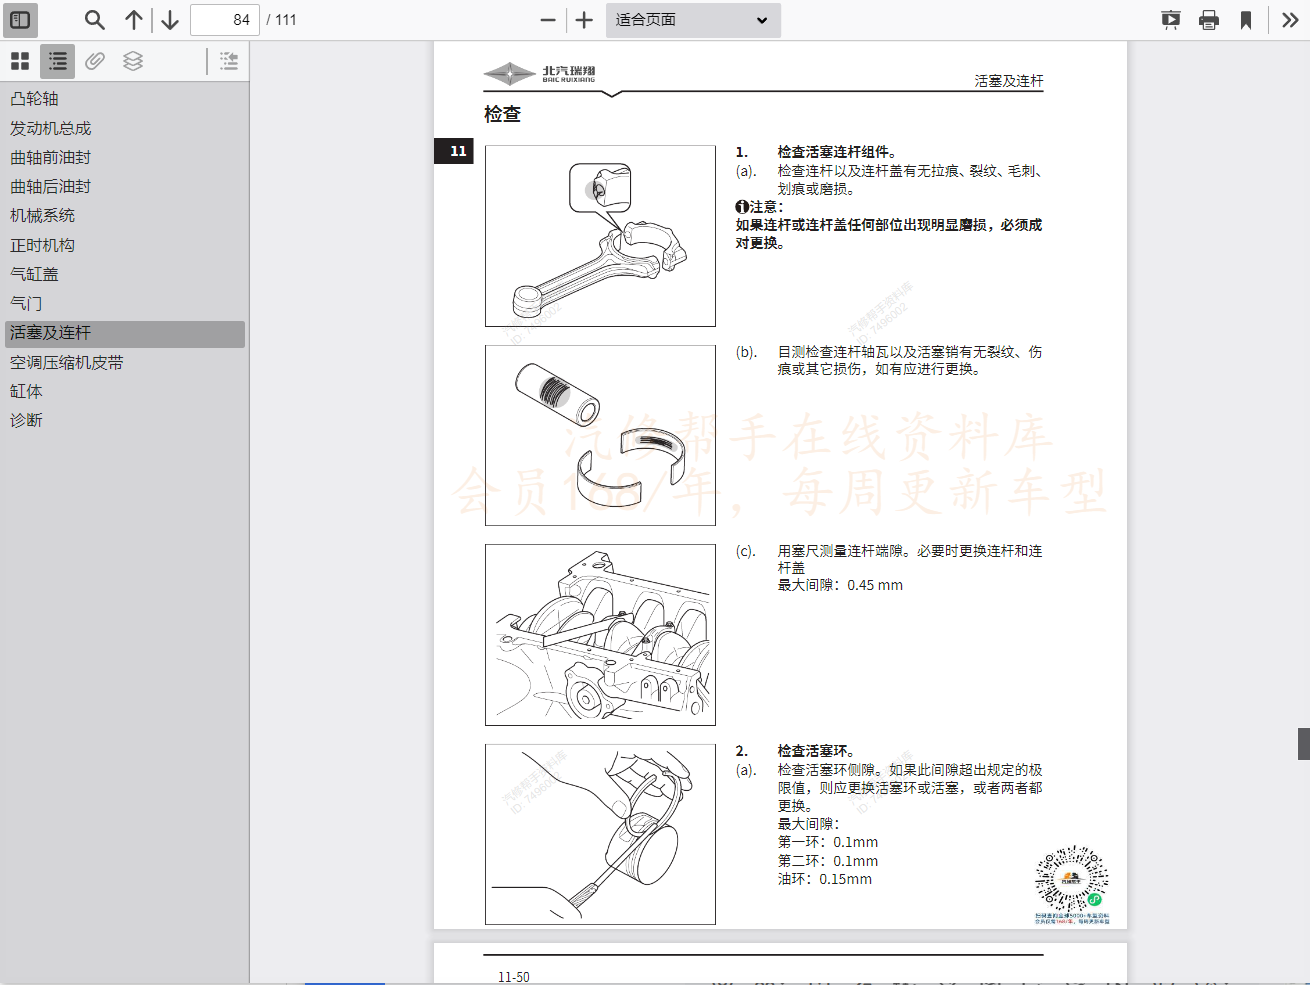
Task: Open the 诊断 chapter bookmark
Action: (26, 419)
